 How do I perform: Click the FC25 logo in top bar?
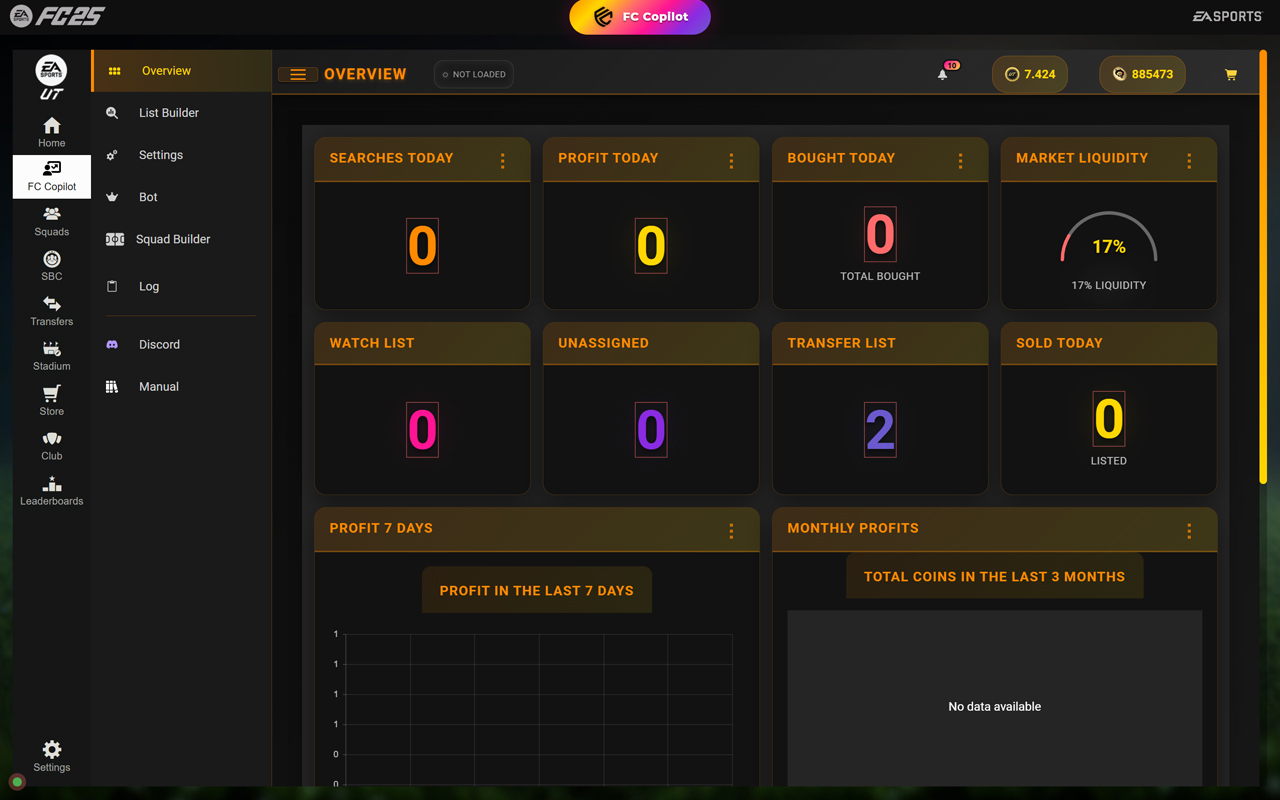[x=57, y=16]
